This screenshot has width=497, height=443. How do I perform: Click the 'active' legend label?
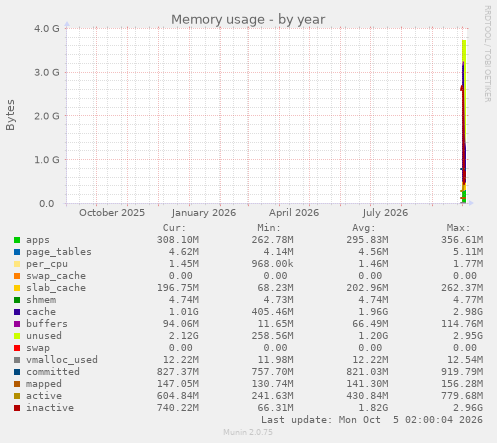tap(44, 396)
